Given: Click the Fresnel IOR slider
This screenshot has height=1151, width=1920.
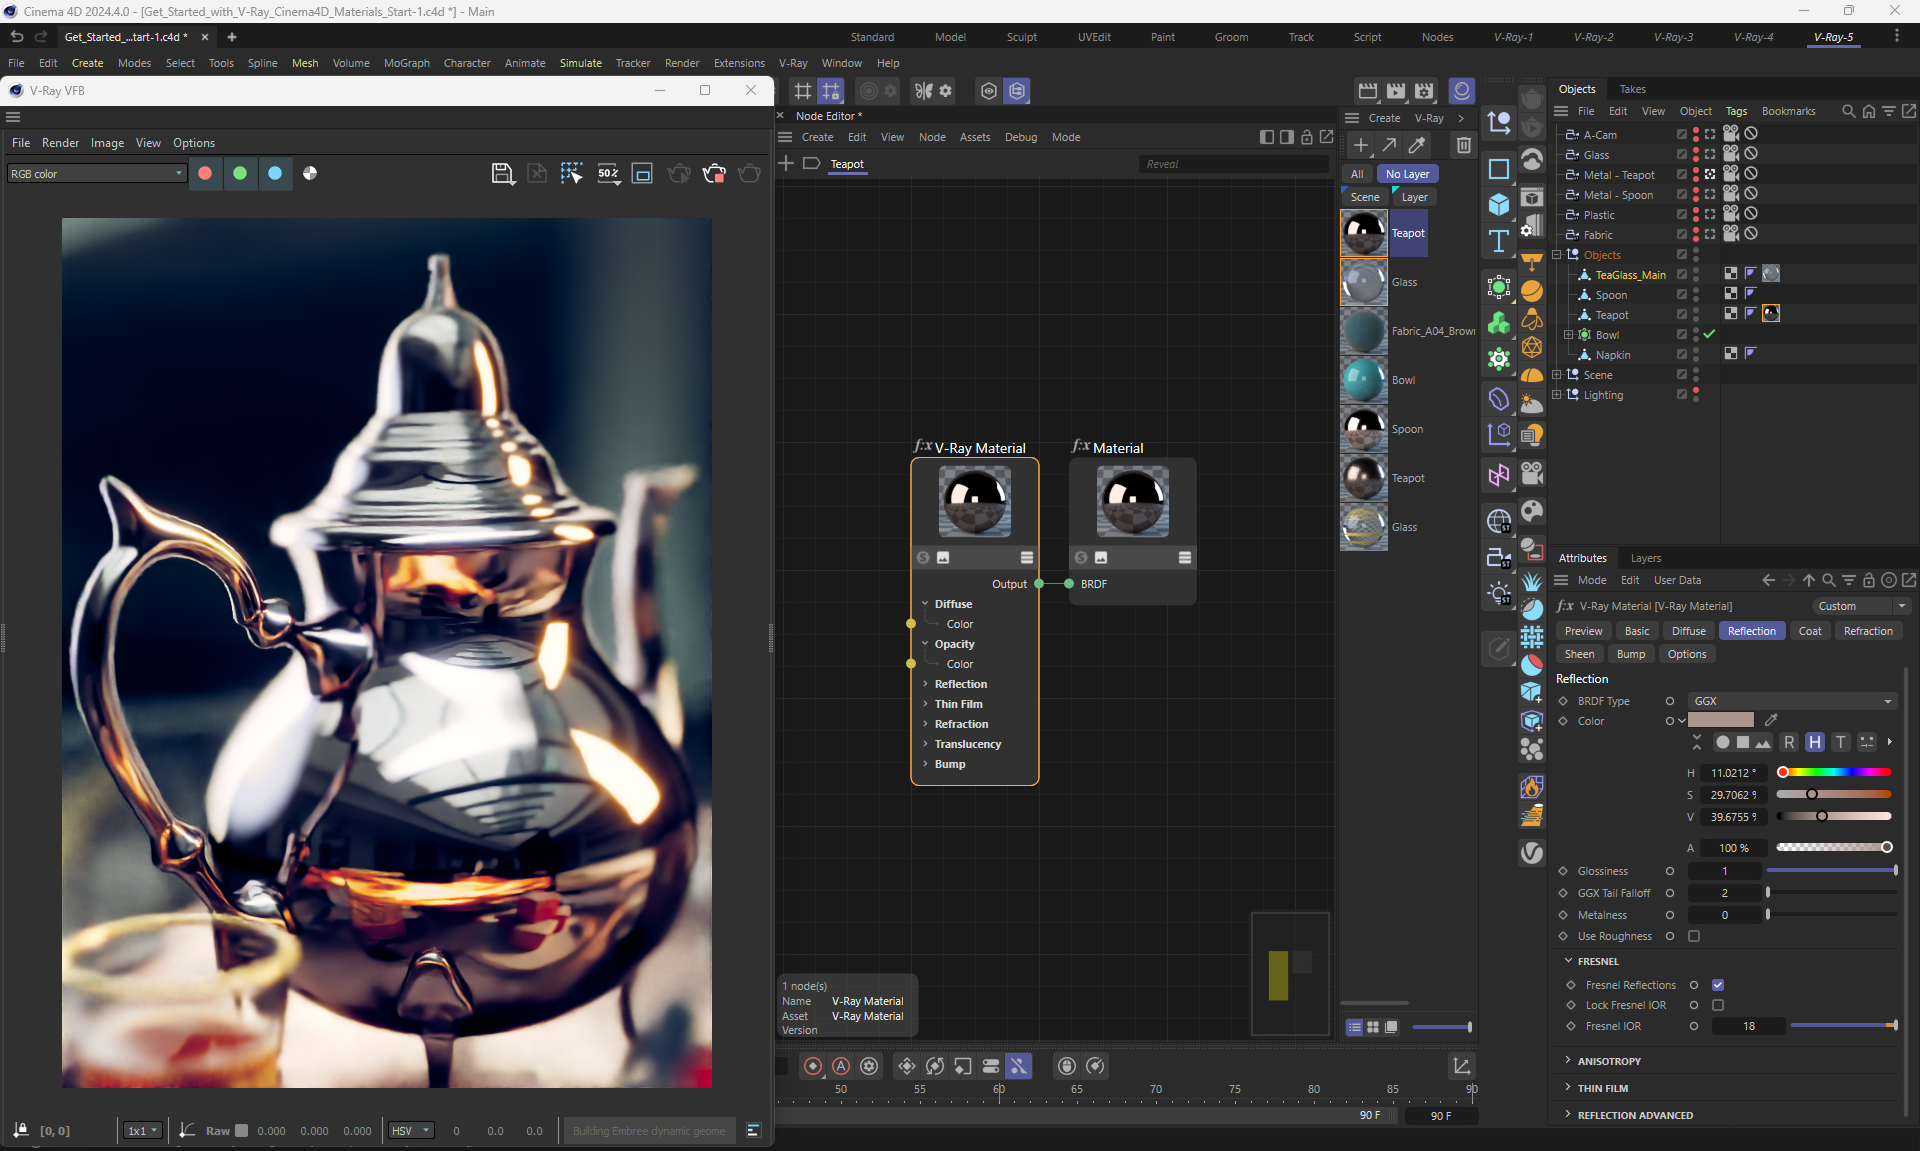Looking at the screenshot, I should (x=1842, y=1026).
